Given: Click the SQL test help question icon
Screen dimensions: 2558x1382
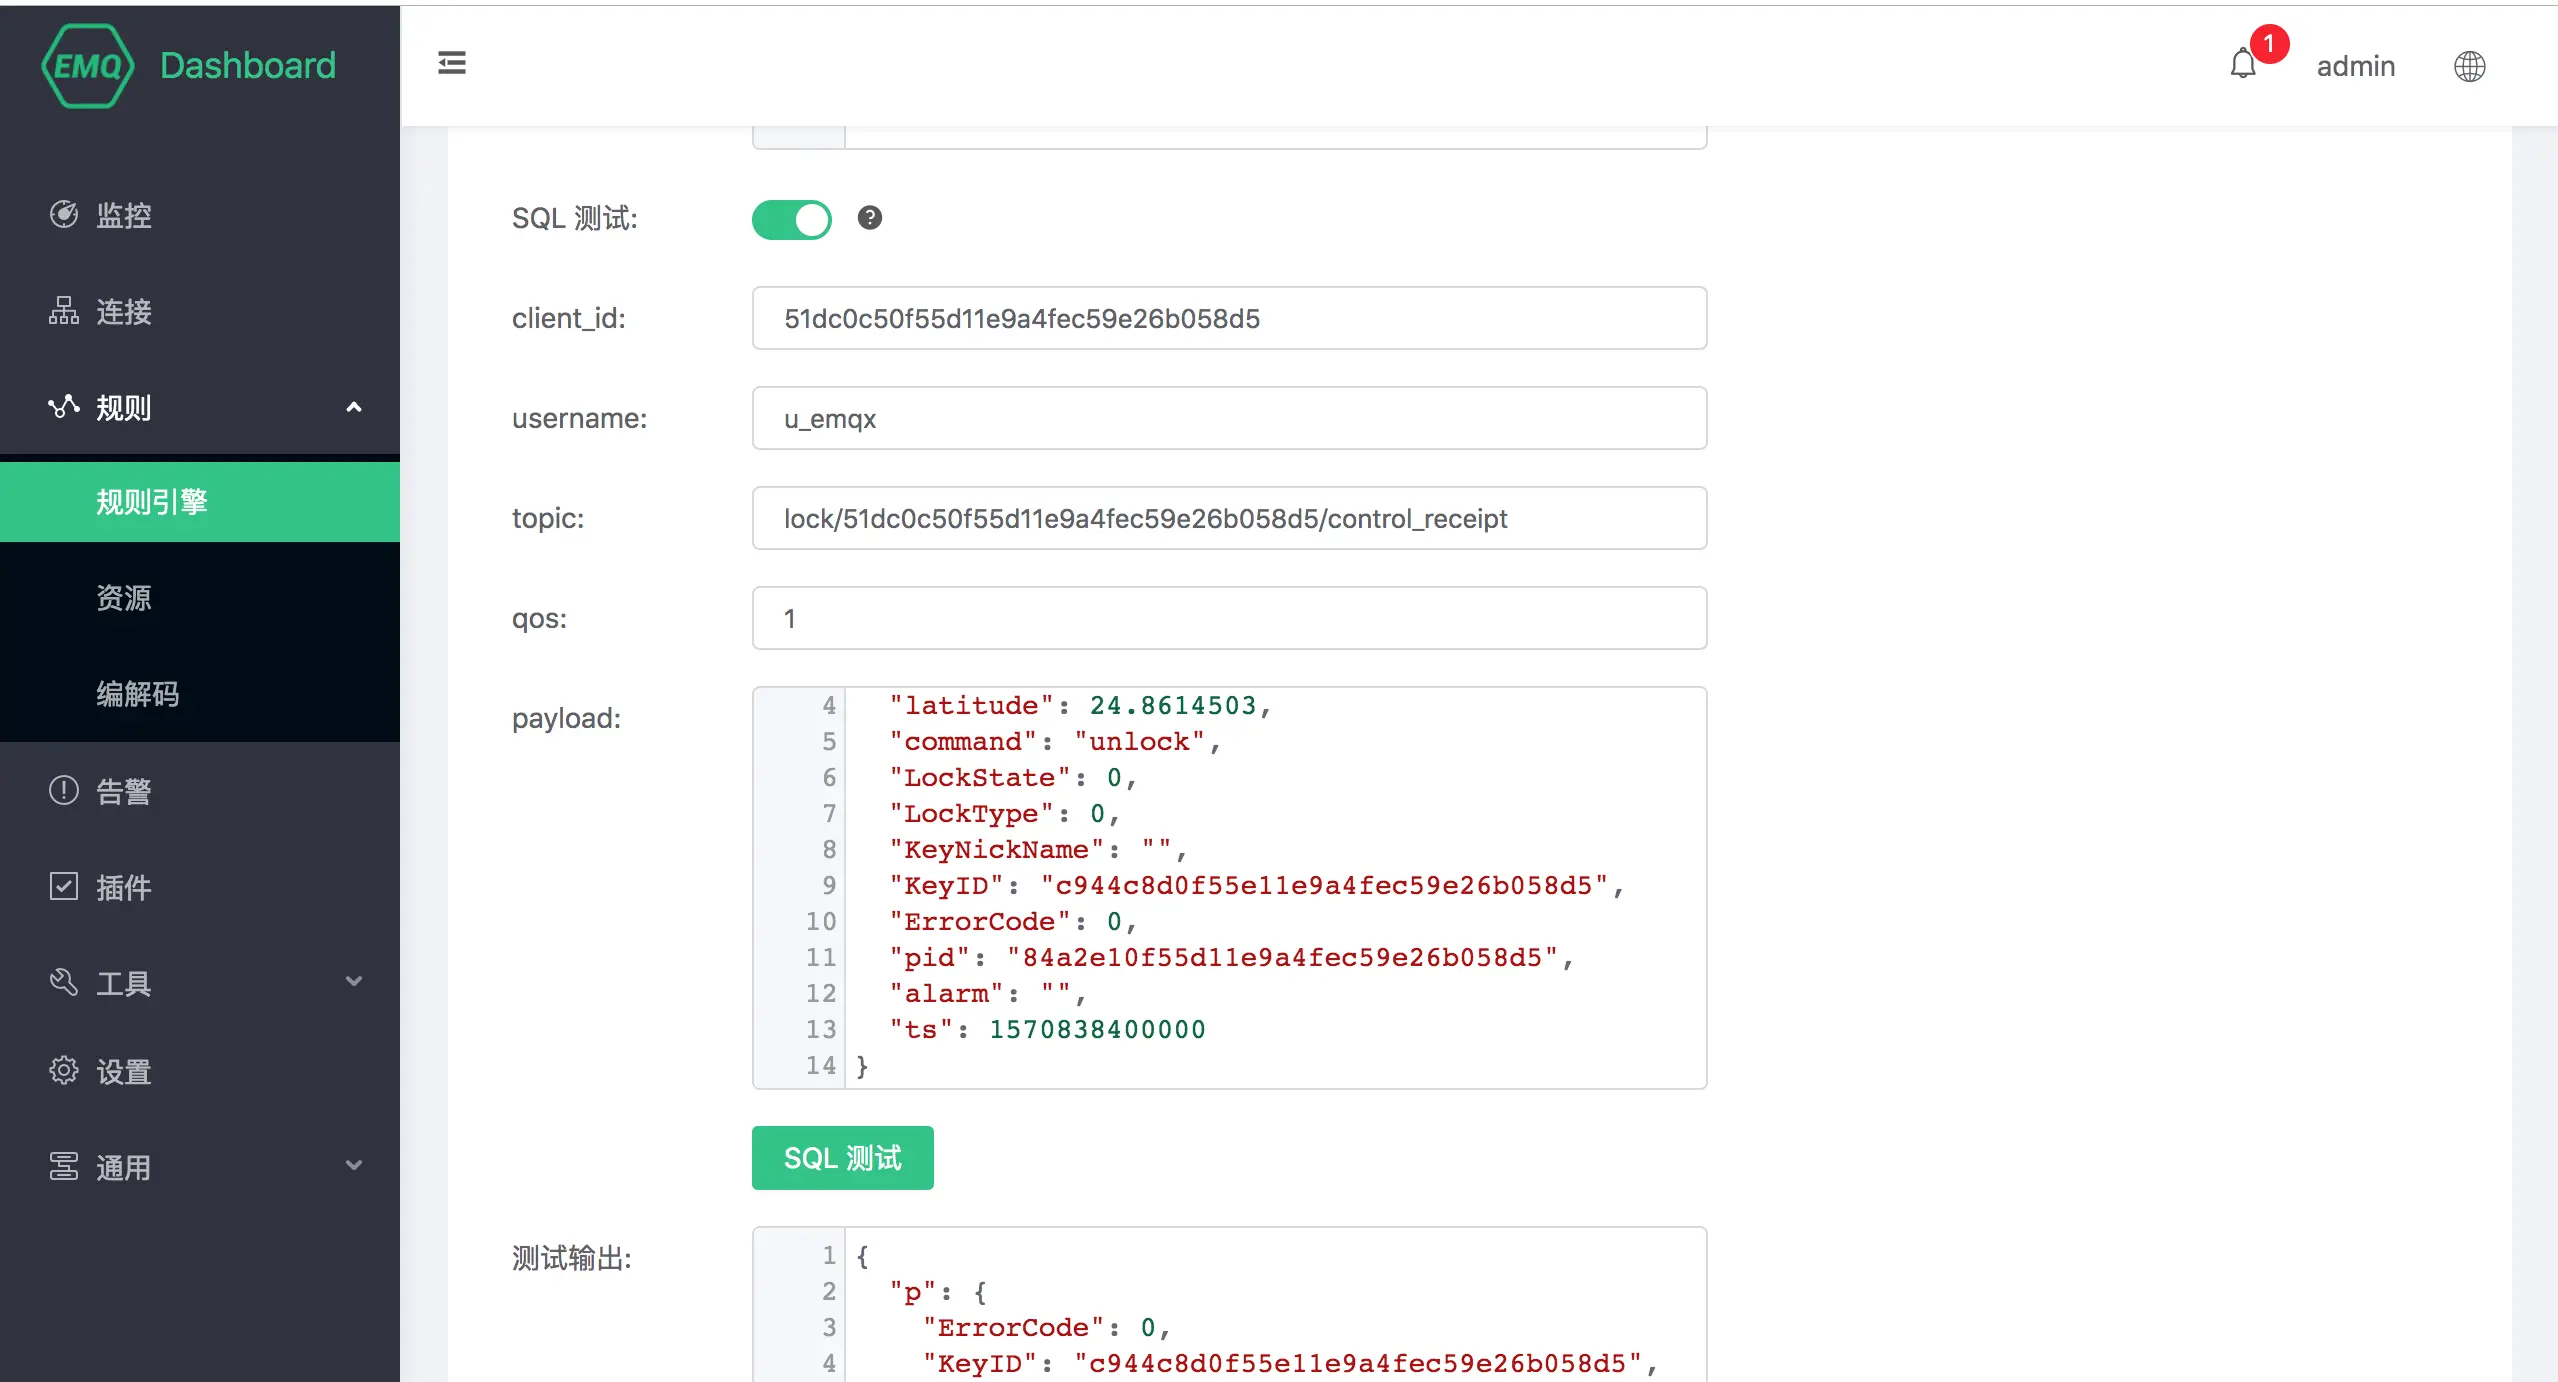Looking at the screenshot, I should tap(870, 218).
